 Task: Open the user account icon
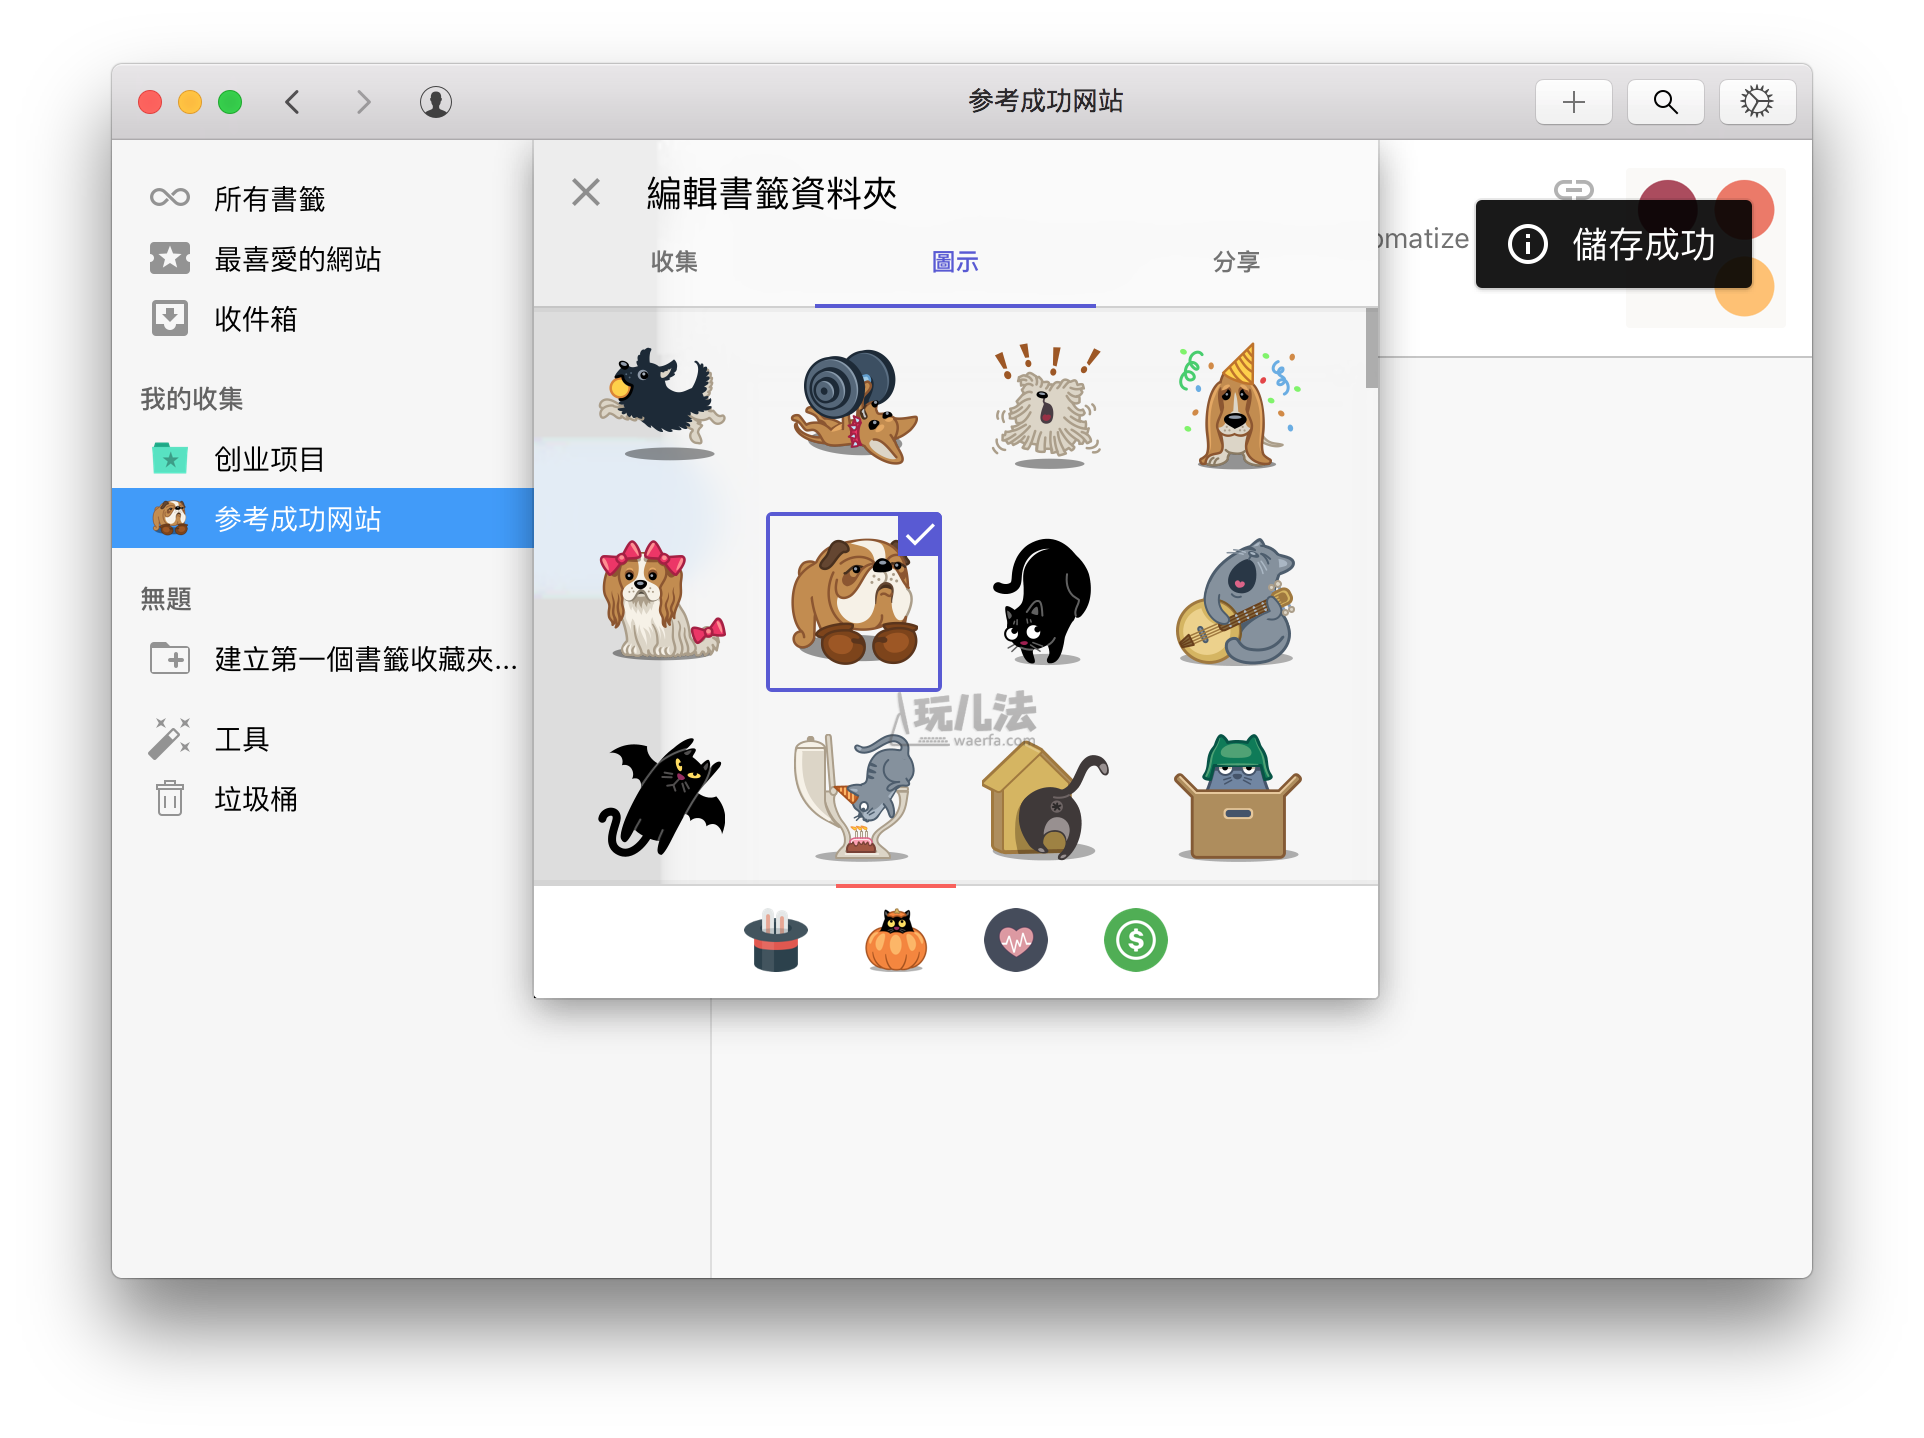coord(436,102)
